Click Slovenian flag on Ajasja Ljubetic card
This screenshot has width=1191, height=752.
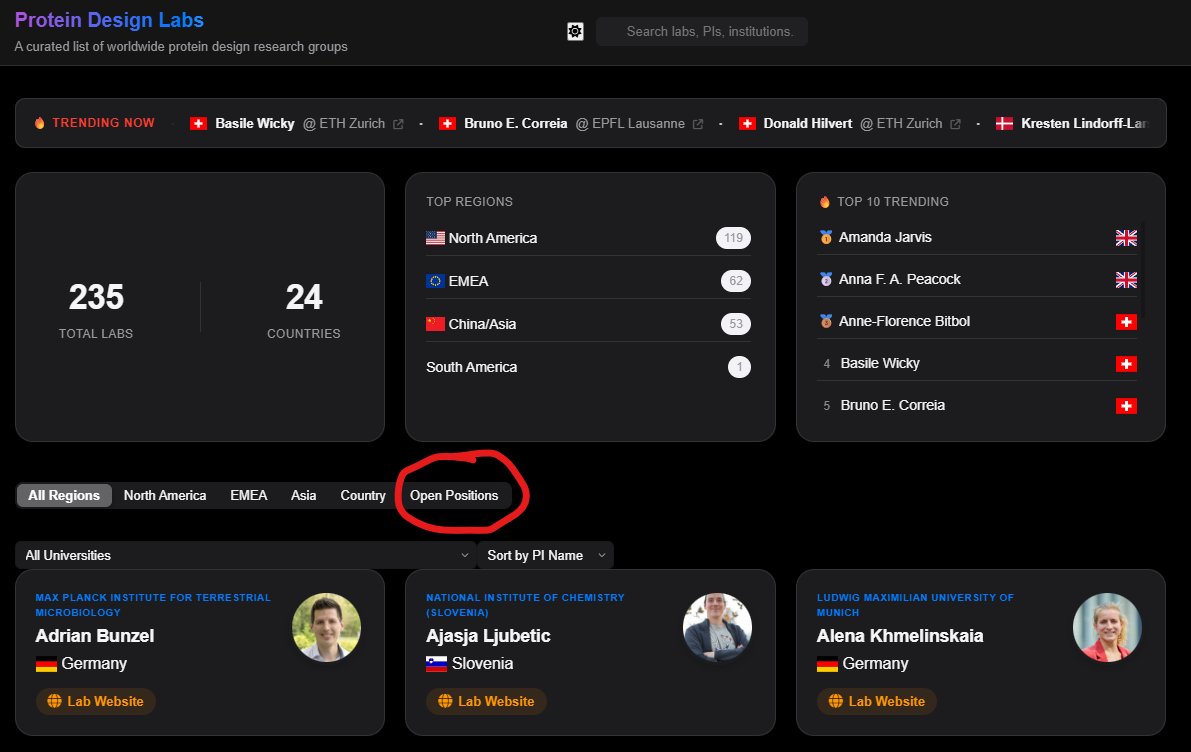coord(437,664)
